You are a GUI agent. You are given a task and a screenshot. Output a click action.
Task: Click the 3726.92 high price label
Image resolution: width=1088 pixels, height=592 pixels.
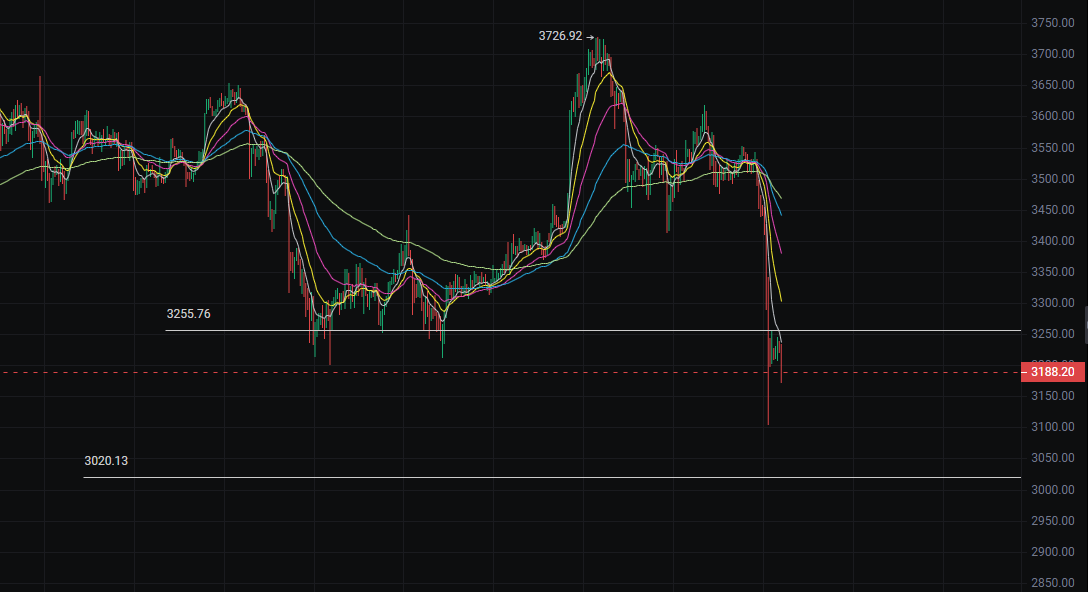[560, 36]
